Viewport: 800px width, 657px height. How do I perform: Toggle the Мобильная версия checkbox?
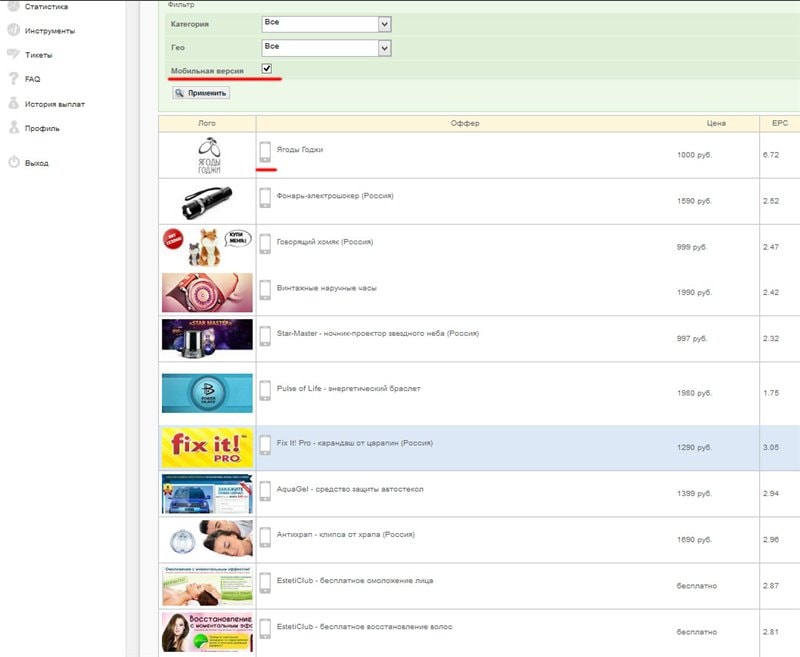click(x=266, y=68)
